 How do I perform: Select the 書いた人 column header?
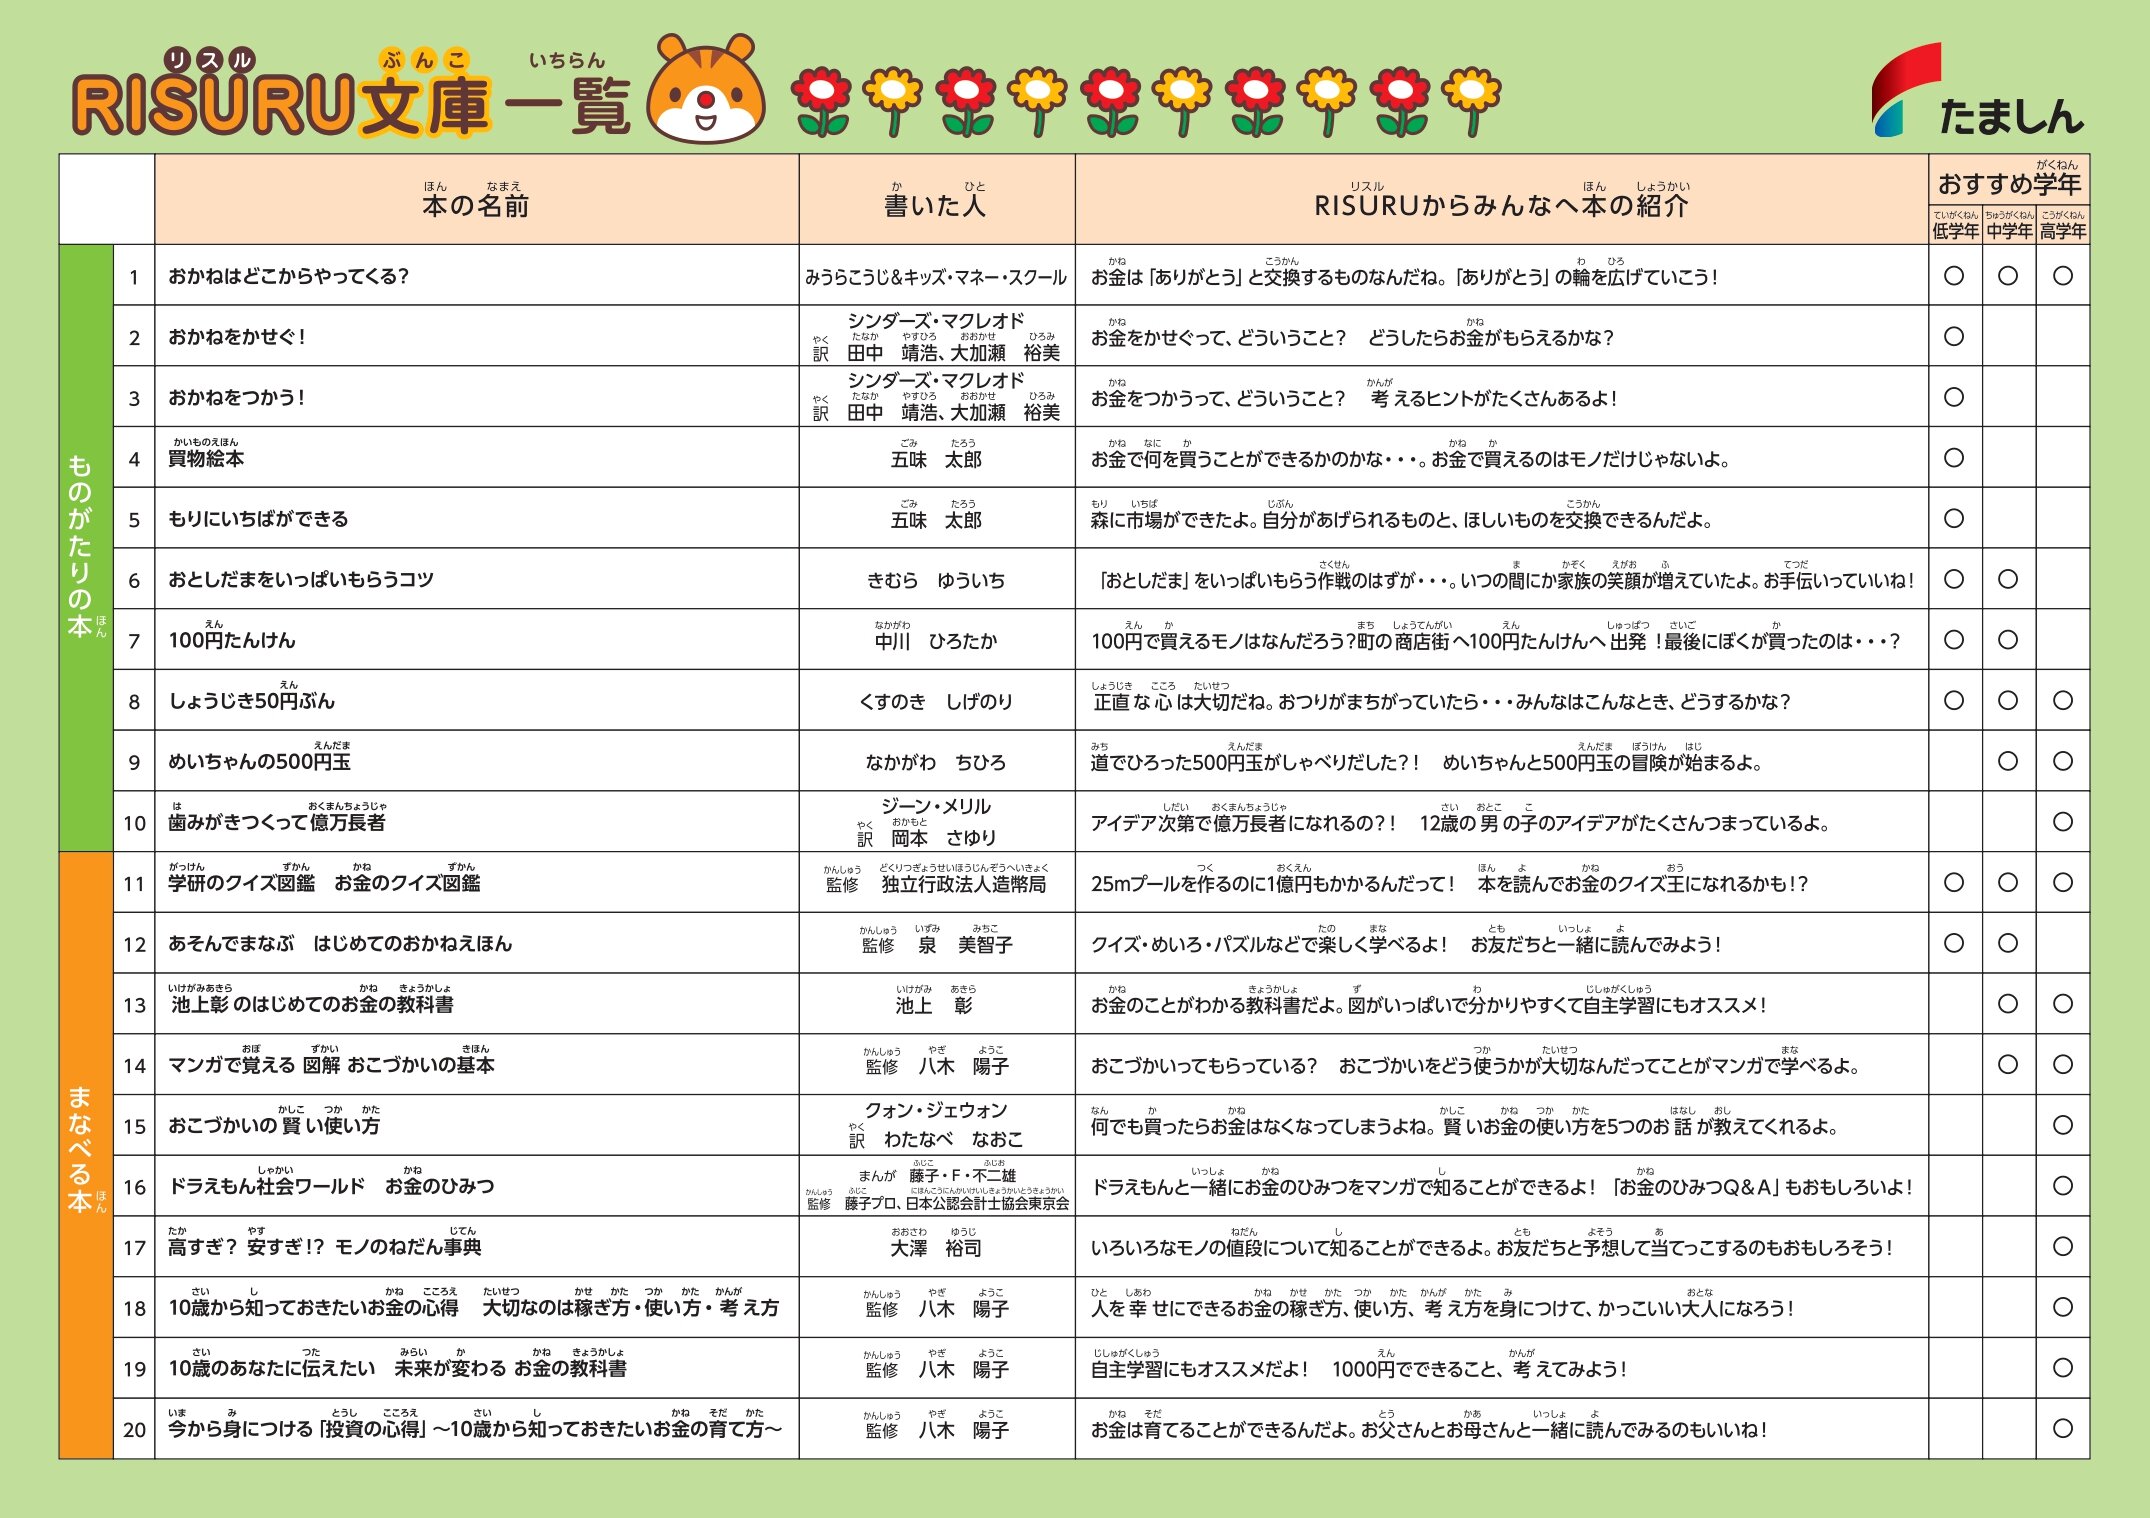point(936,200)
